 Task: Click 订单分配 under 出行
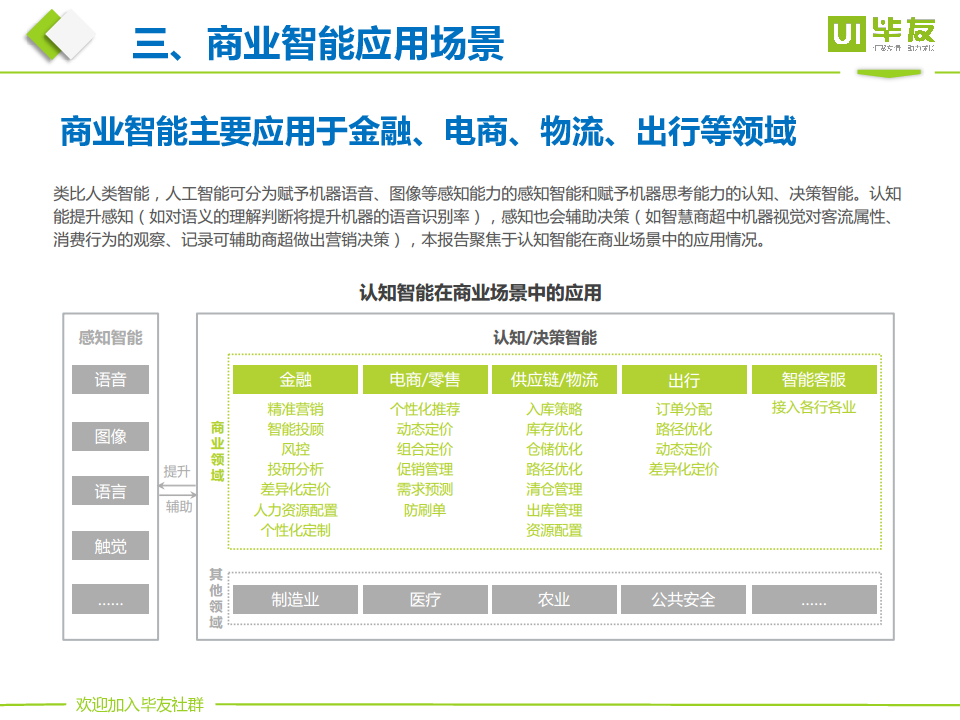point(683,409)
